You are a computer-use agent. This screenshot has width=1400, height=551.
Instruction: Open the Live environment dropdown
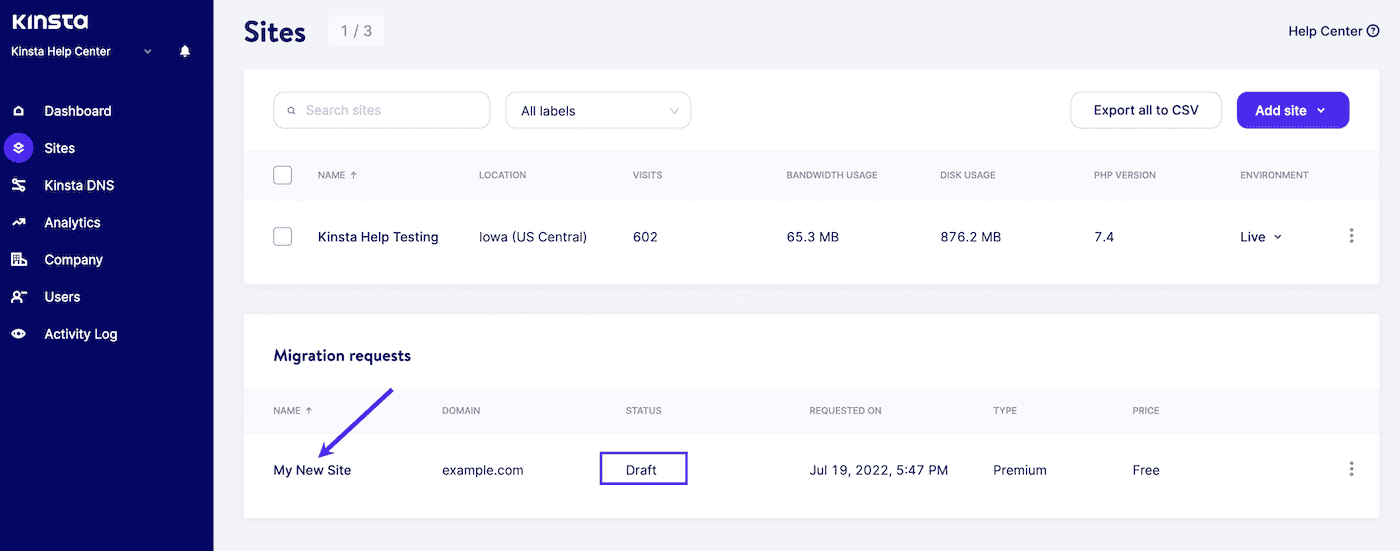tap(1261, 237)
